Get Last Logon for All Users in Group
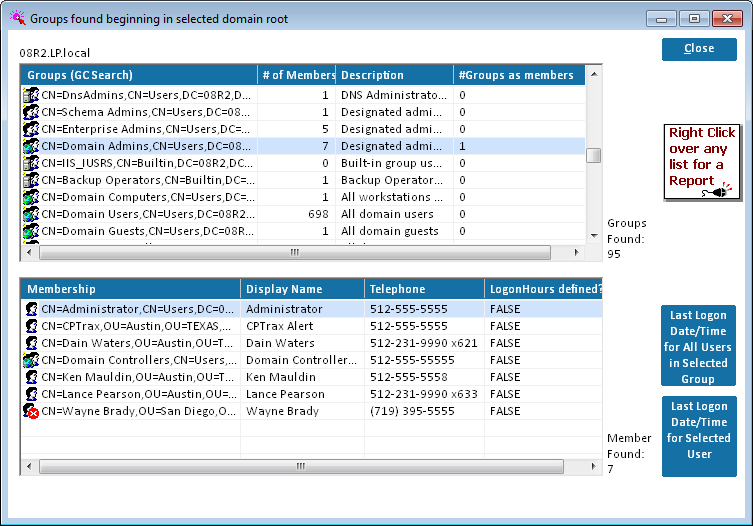Viewport: 753px width, 526px height. click(699, 346)
